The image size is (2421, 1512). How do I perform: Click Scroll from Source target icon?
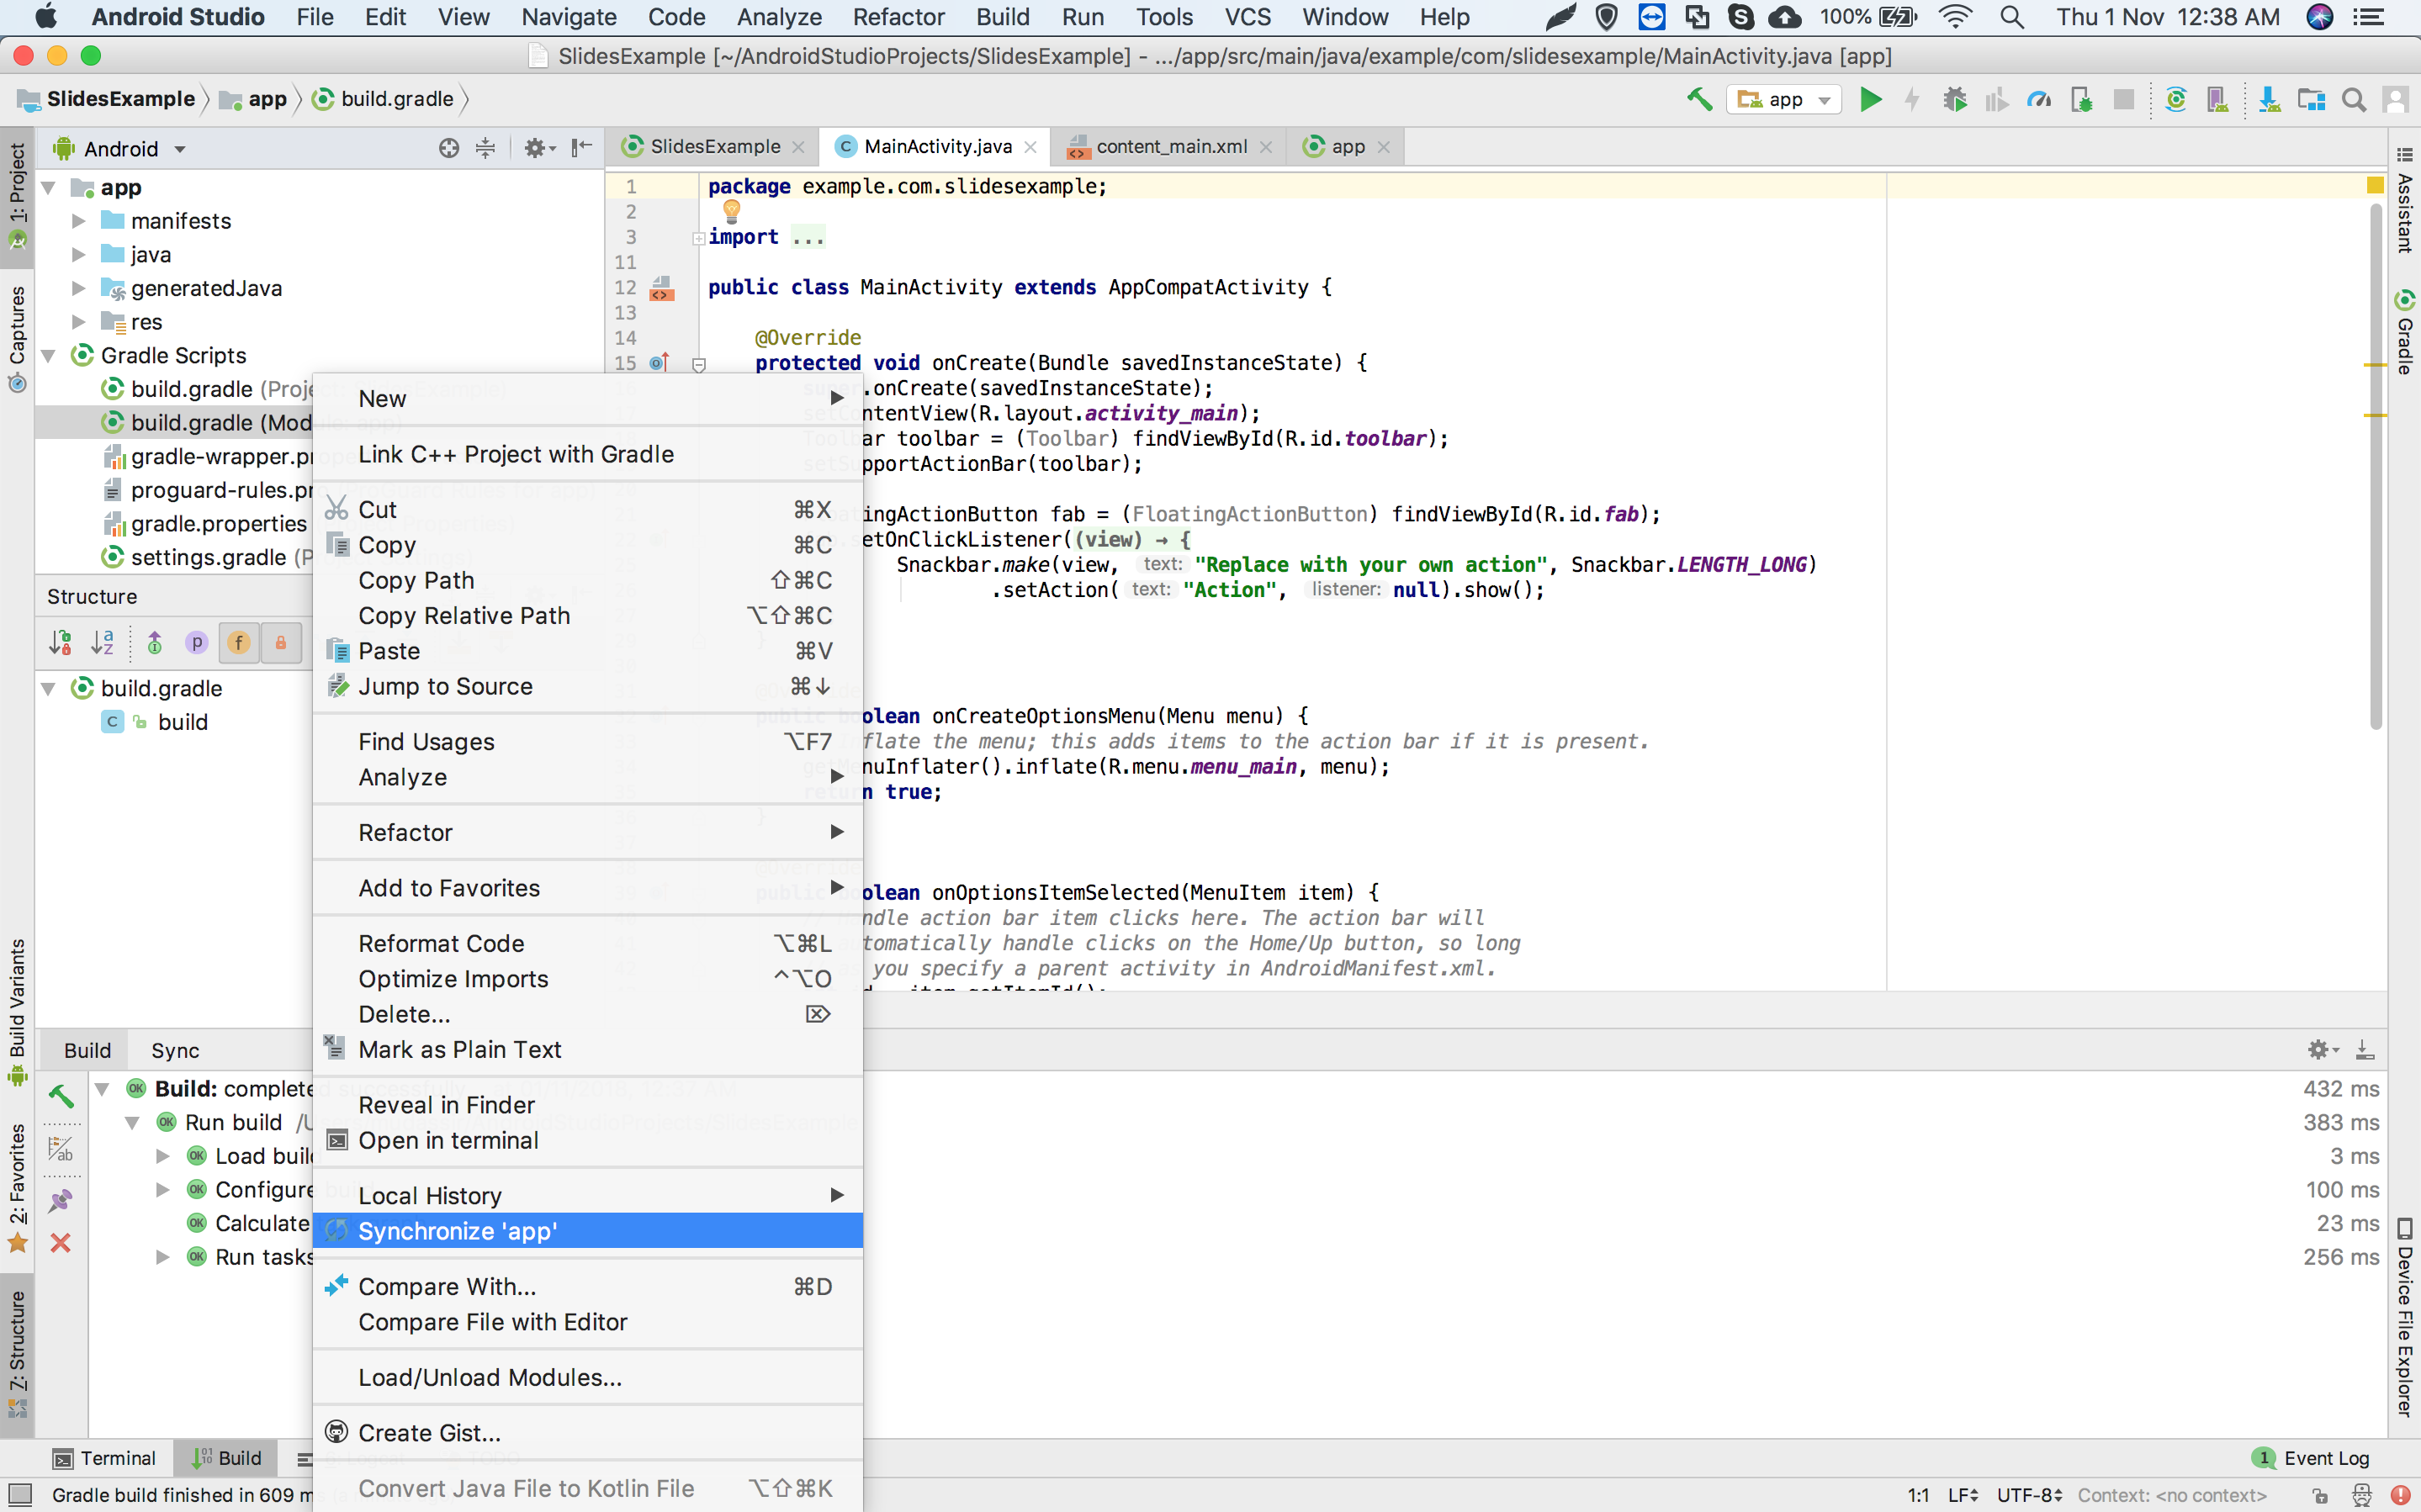pos(449,148)
